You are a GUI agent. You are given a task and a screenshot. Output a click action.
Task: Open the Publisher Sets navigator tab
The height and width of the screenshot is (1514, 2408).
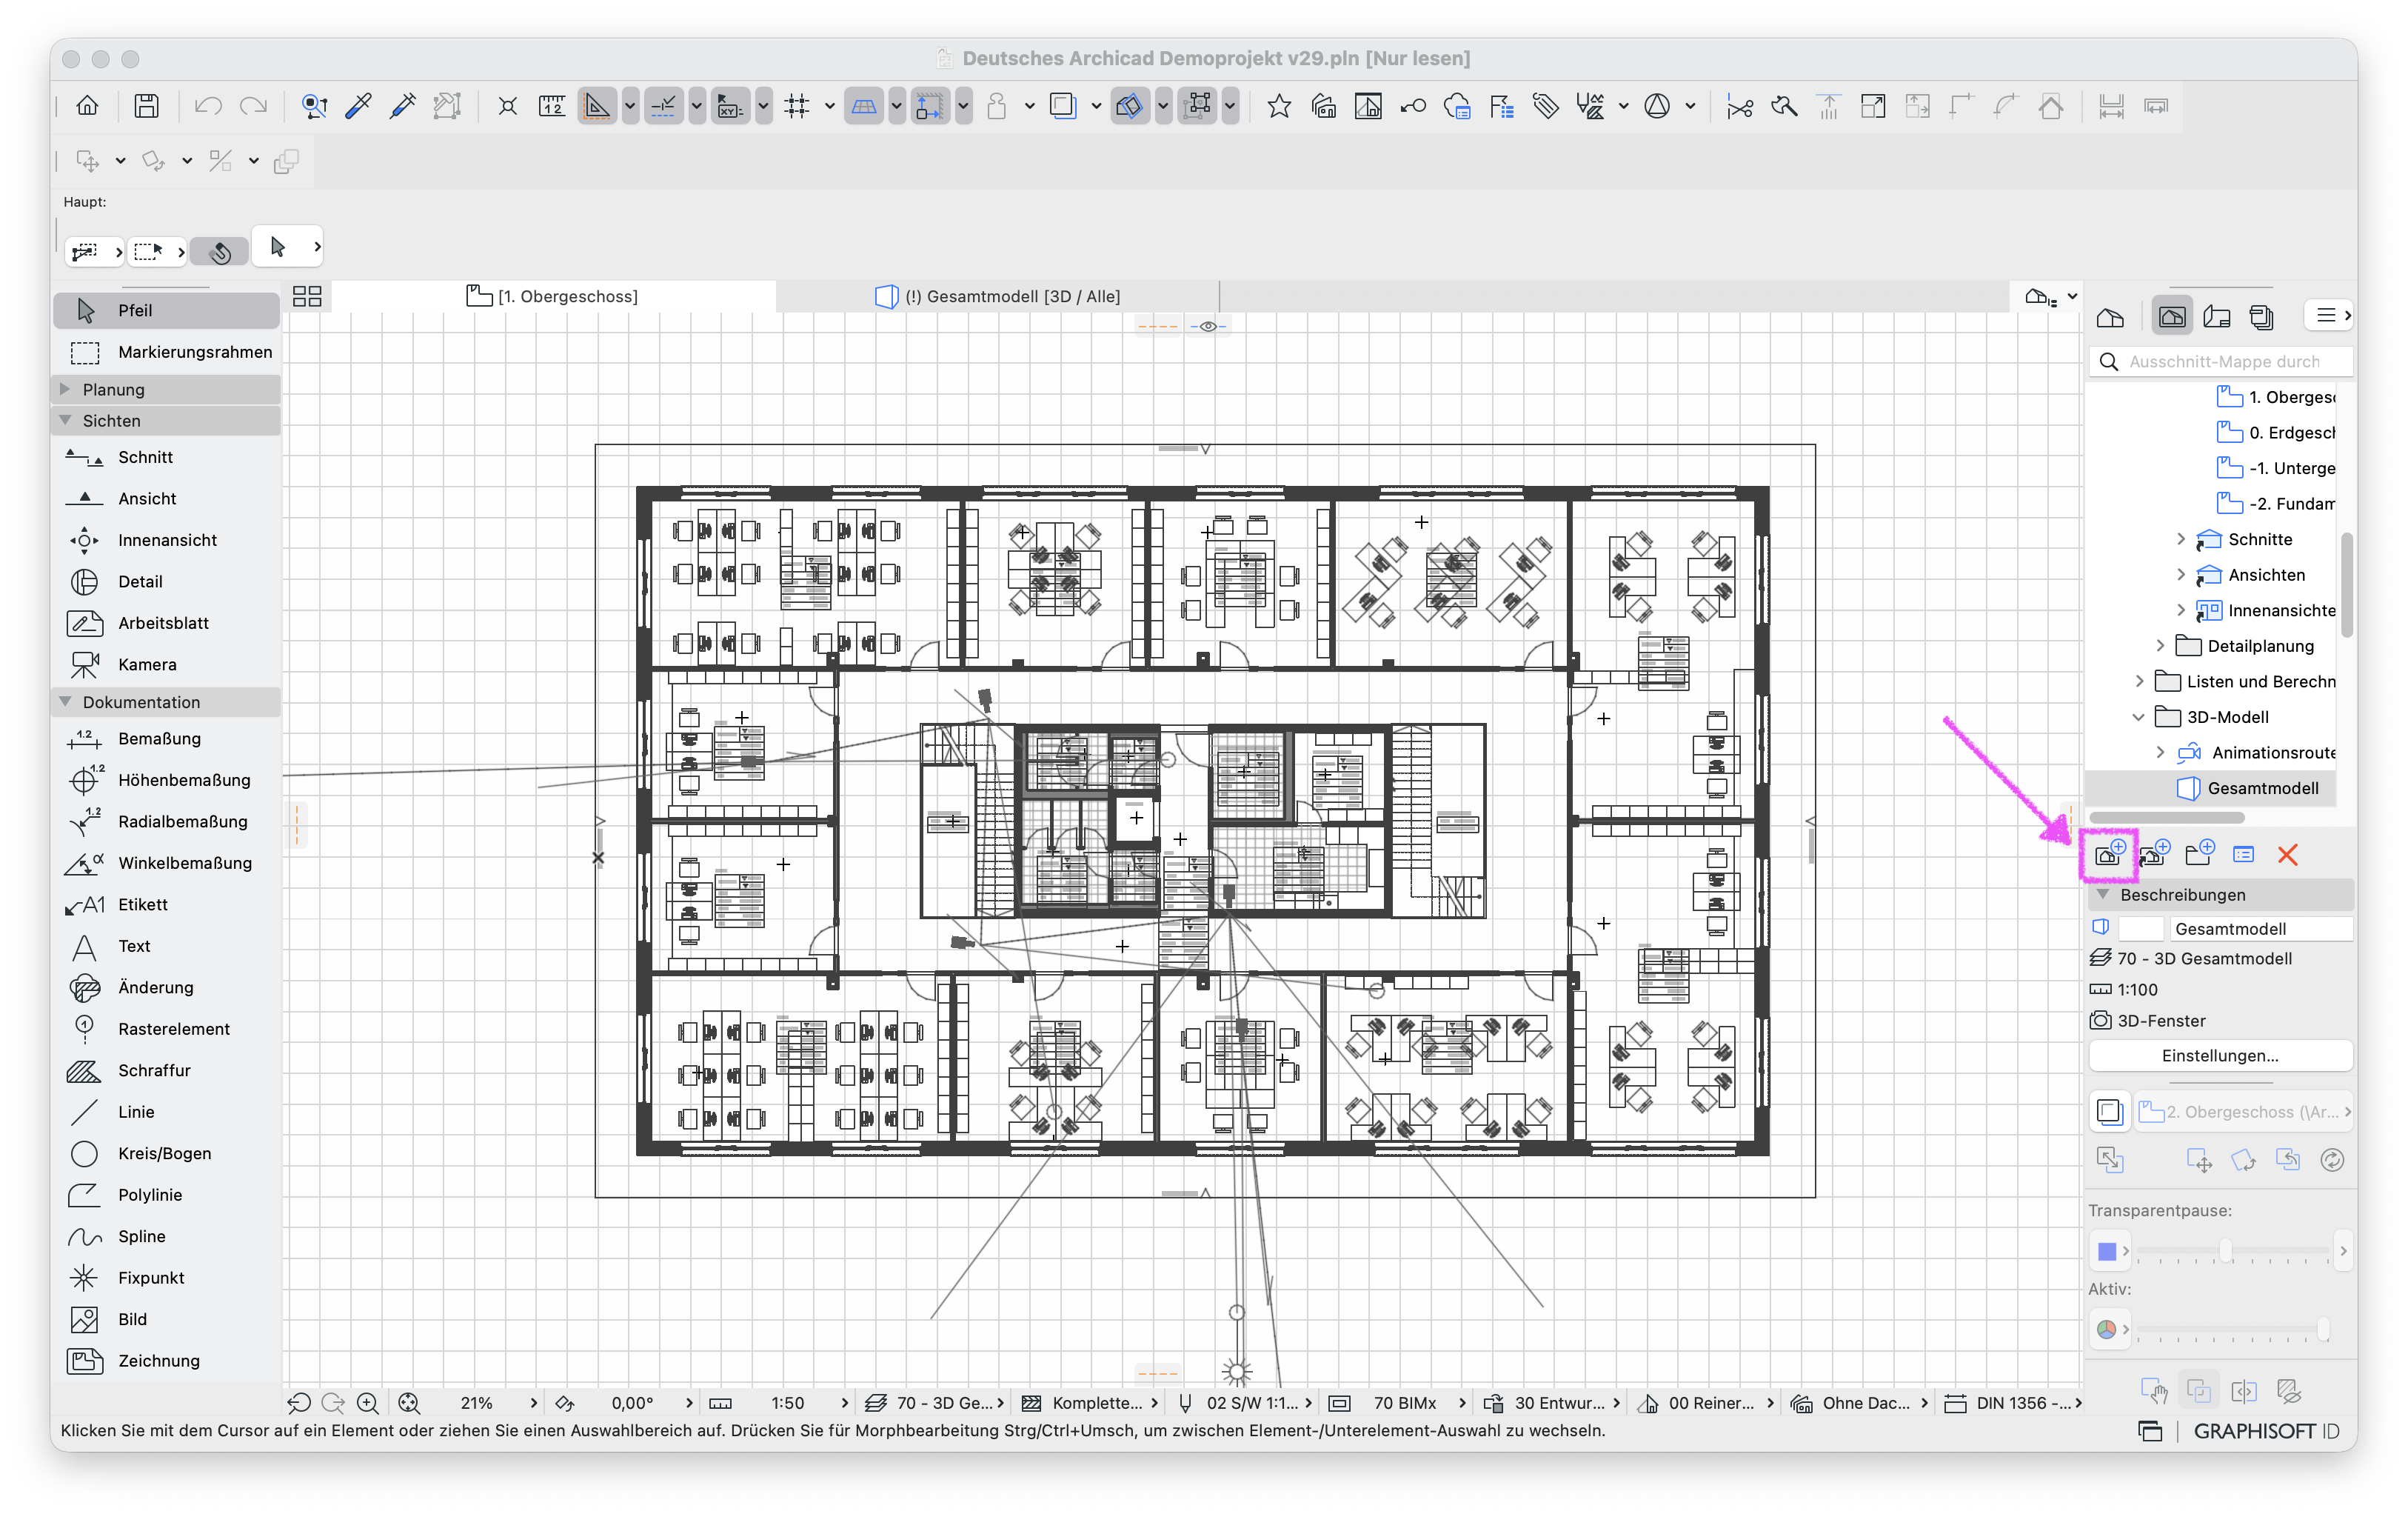(x=2261, y=317)
